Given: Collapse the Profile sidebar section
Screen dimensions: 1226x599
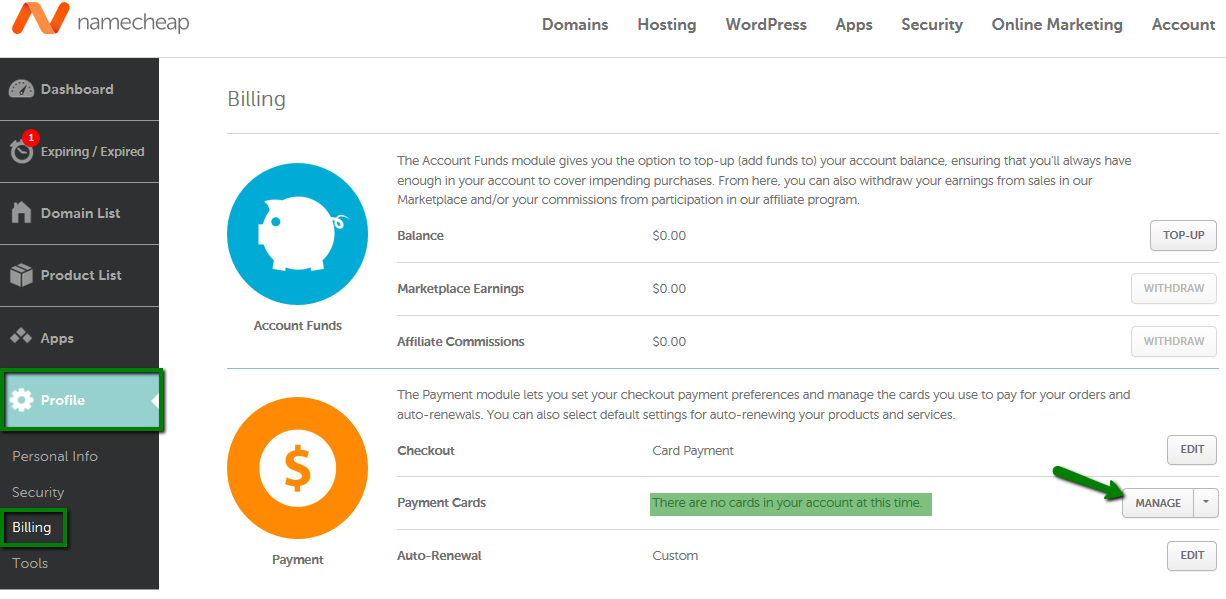Looking at the screenshot, I should (x=83, y=400).
